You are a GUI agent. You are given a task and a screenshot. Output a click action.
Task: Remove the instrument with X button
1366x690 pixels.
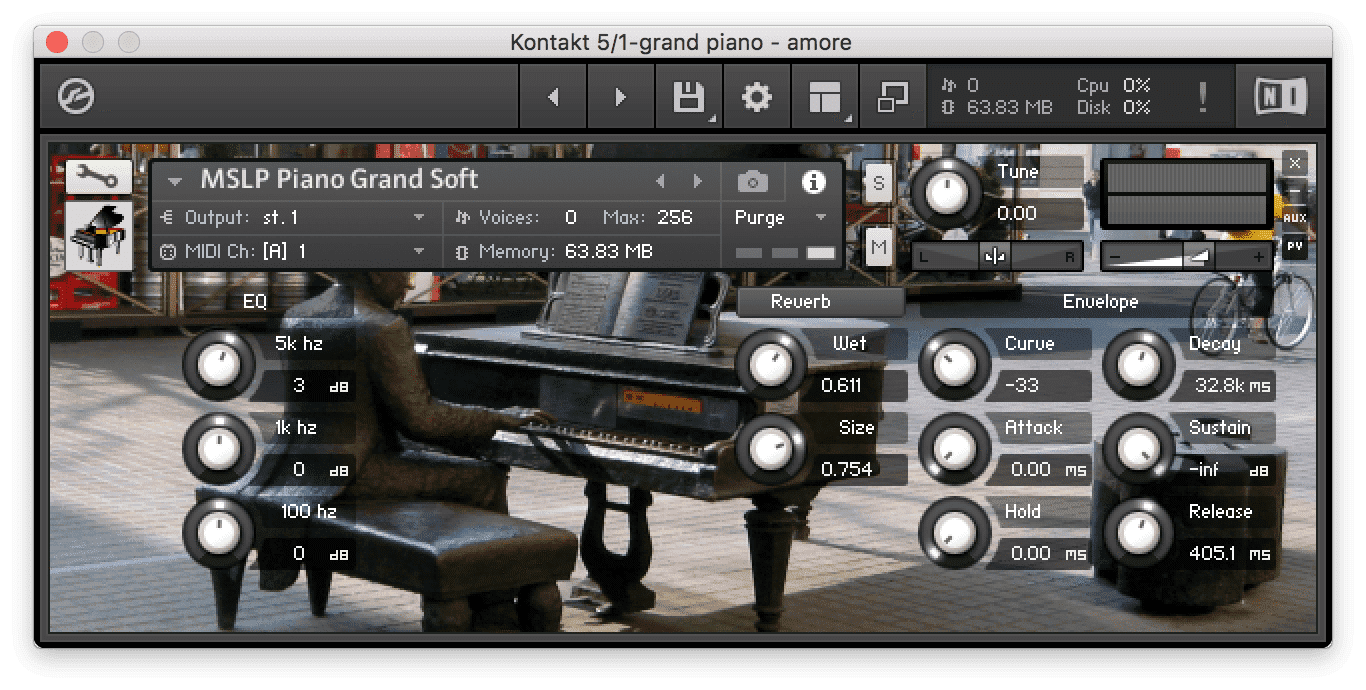(1295, 162)
